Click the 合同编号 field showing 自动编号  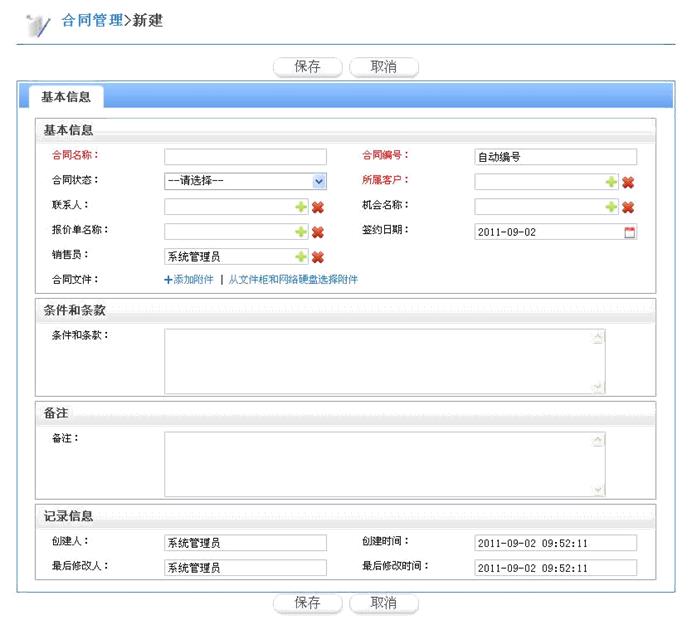click(x=556, y=157)
